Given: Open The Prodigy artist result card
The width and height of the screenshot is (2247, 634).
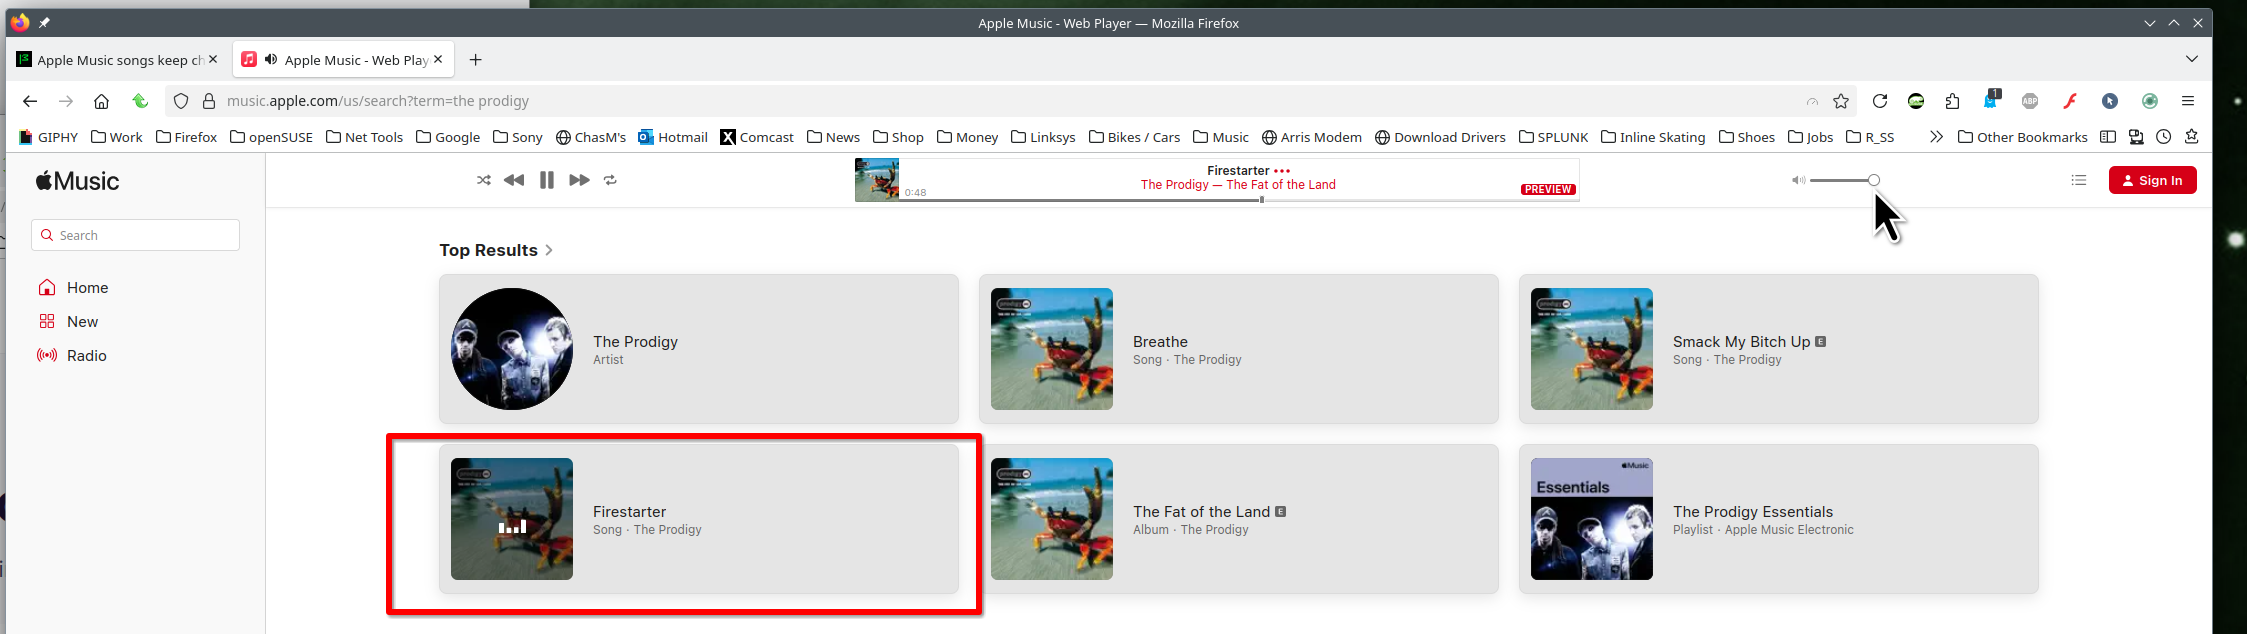Looking at the screenshot, I should [x=699, y=349].
